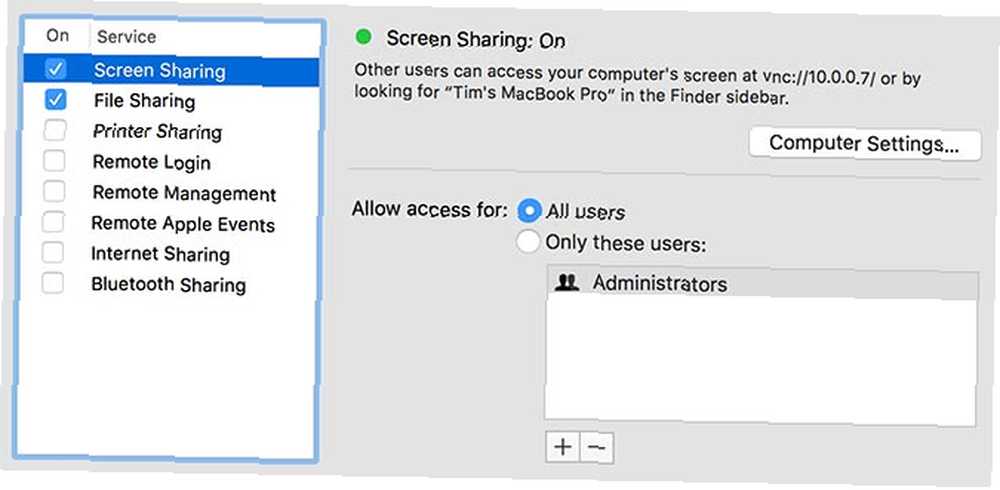The width and height of the screenshot is (1000, 490).
Task: Click the Administrators group icon
Action: [567, 283]
